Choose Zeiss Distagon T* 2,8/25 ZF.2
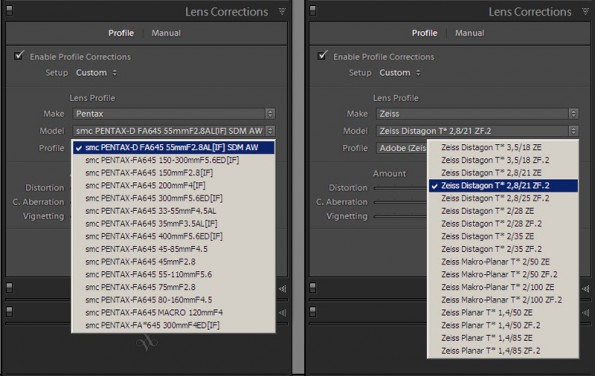 pos(503,198)
